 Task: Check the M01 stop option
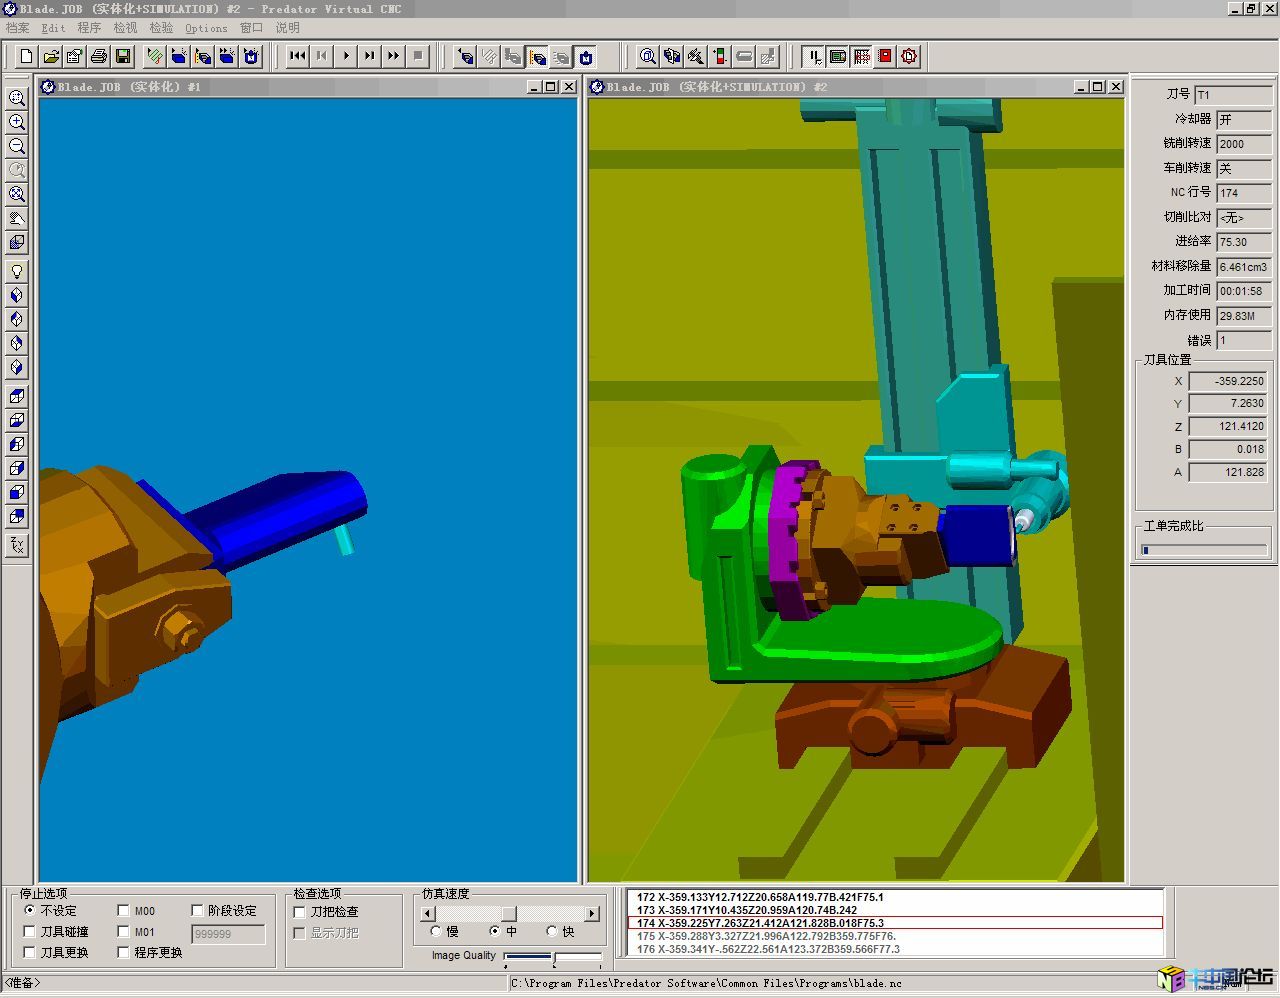pyautogui.click(x=123, y=932)
